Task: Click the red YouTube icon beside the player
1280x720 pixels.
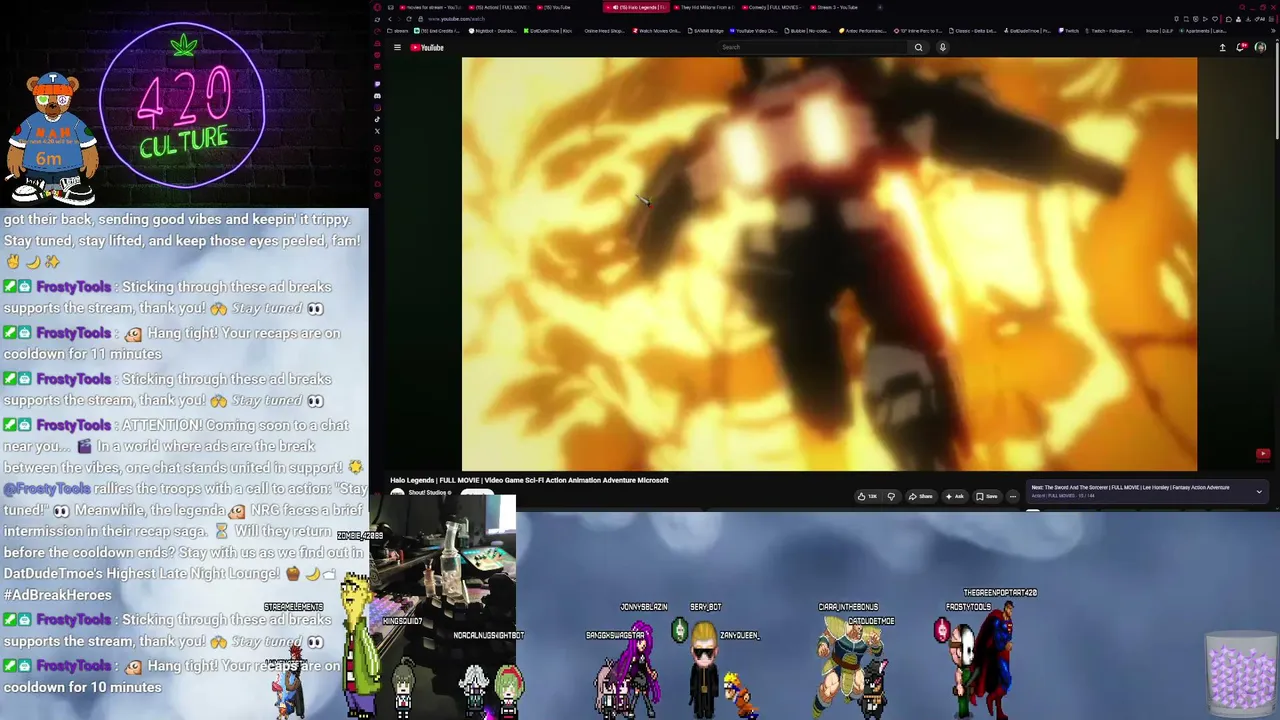Action: pos(1263,454)
